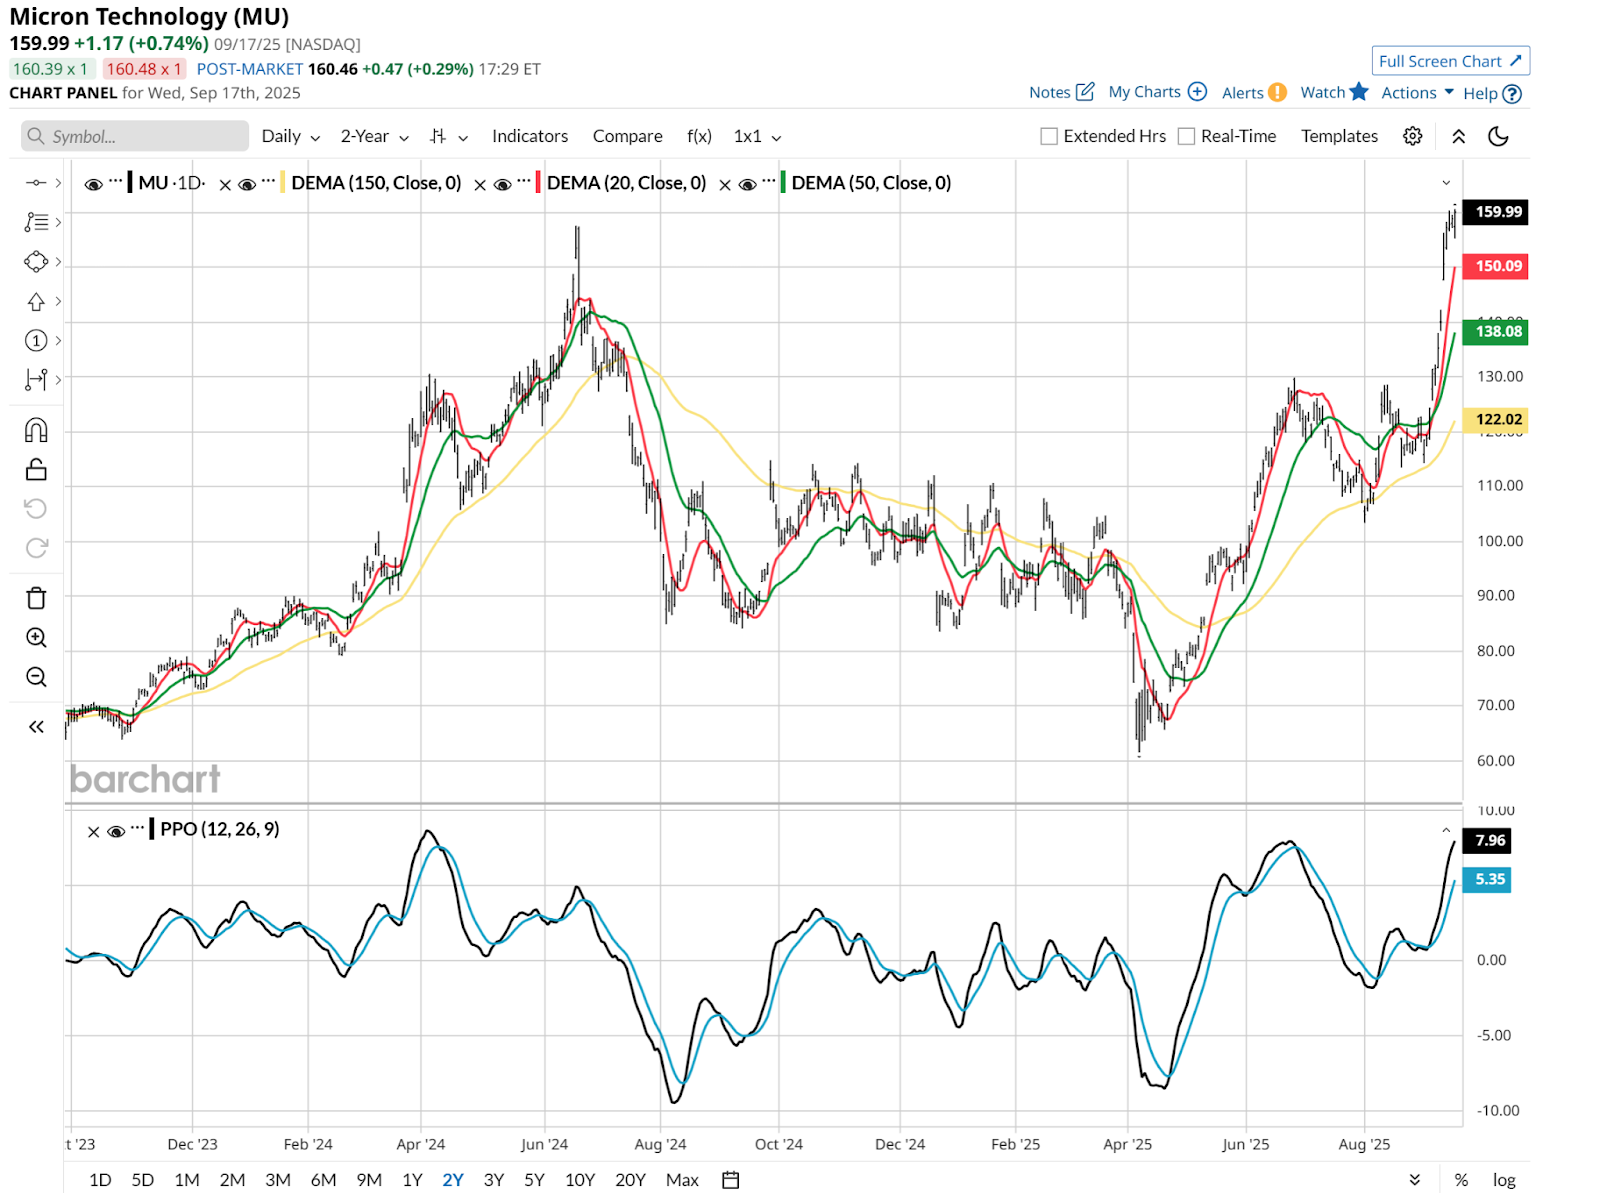Toggle the magnet snap mode

[36, 430]
